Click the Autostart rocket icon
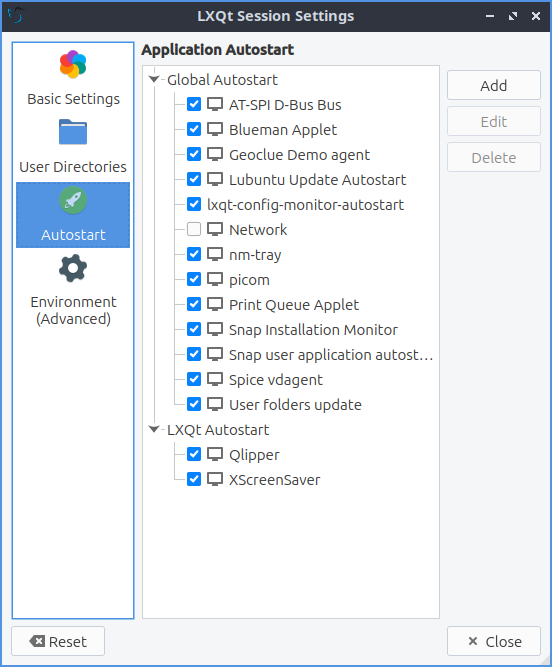 pyautogui.click(x=73, y=200)
